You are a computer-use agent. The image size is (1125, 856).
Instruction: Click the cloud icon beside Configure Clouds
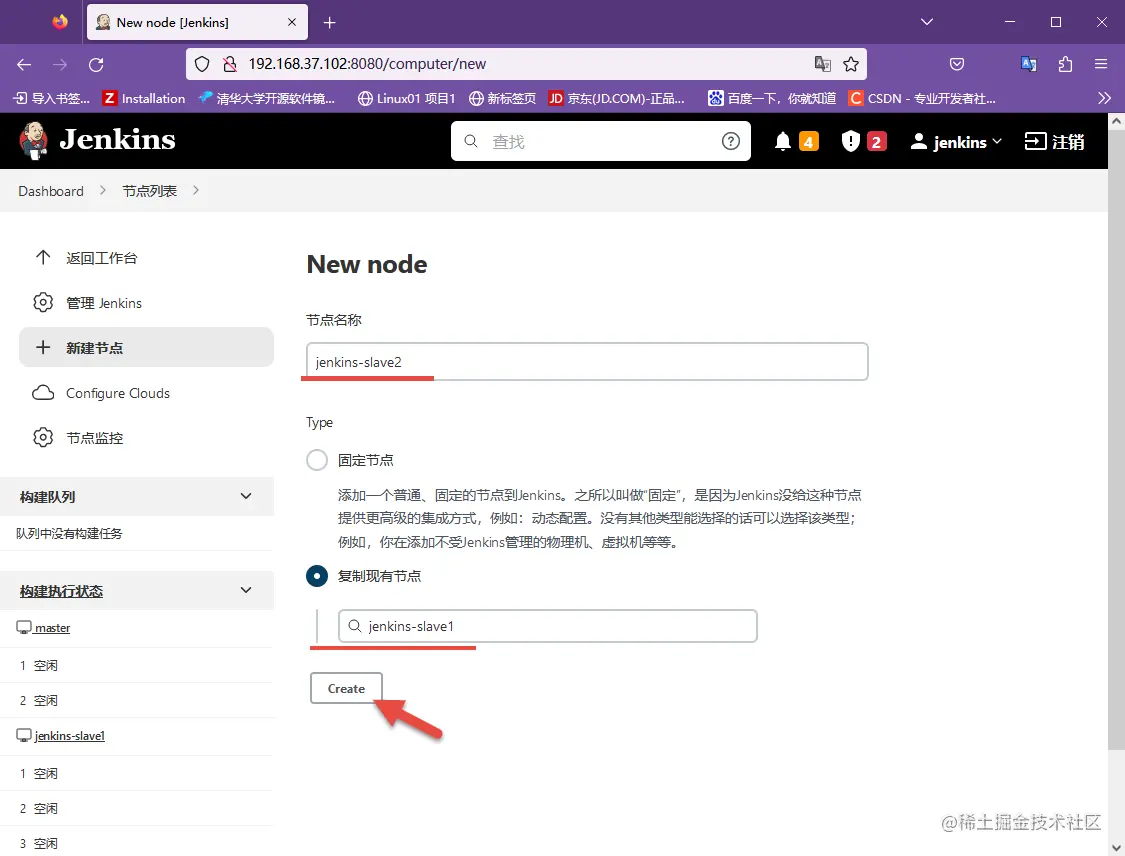click(43, 393)
